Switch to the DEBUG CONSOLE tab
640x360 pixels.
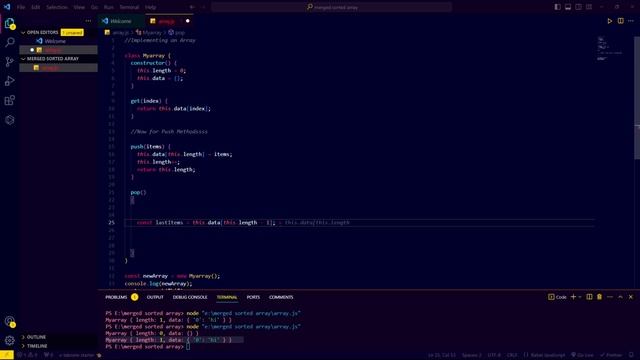[190, 297]
